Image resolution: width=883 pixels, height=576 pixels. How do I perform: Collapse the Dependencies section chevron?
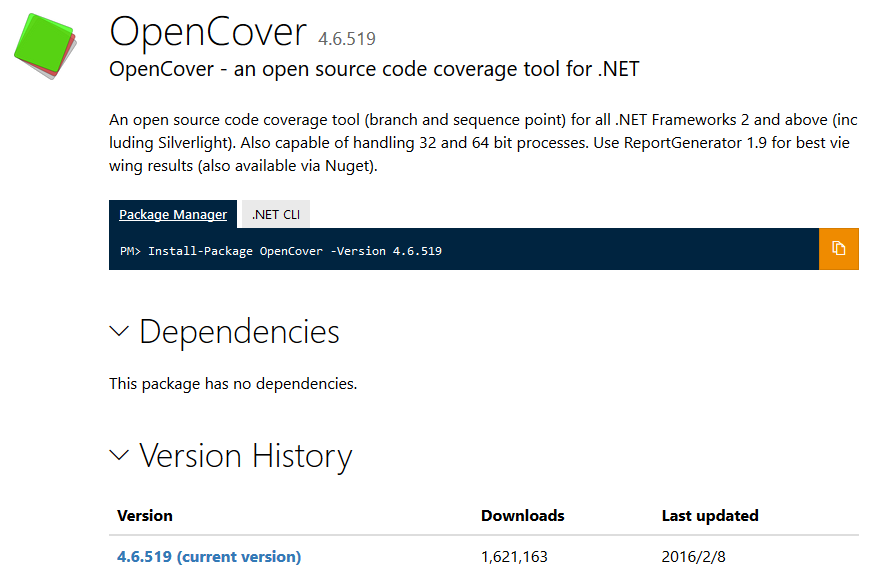(119, 331)
